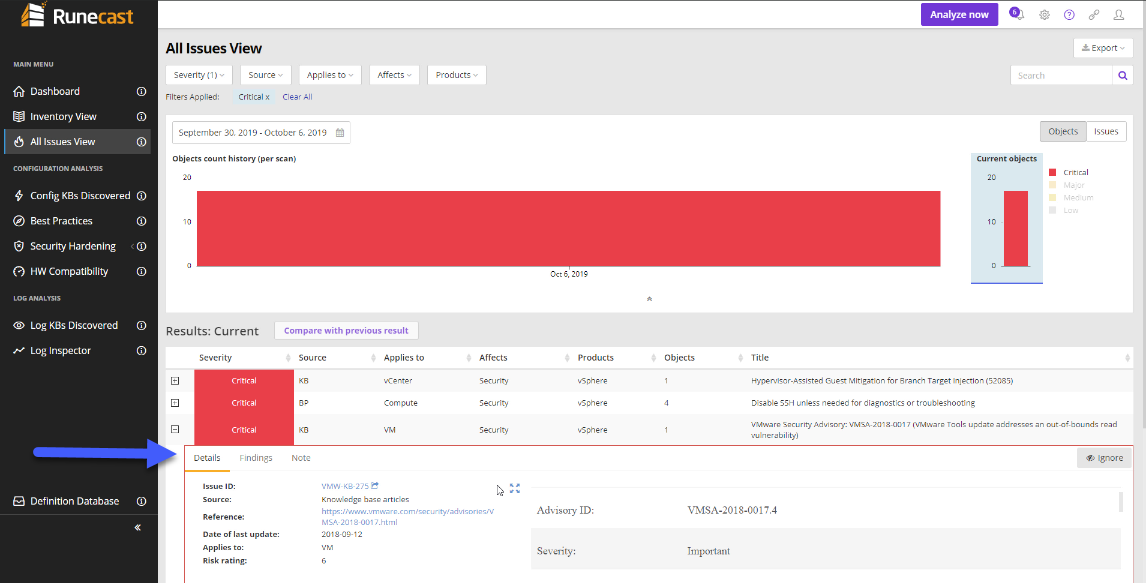Click external link icon beside VMW-KB-275

pos(375,486)
